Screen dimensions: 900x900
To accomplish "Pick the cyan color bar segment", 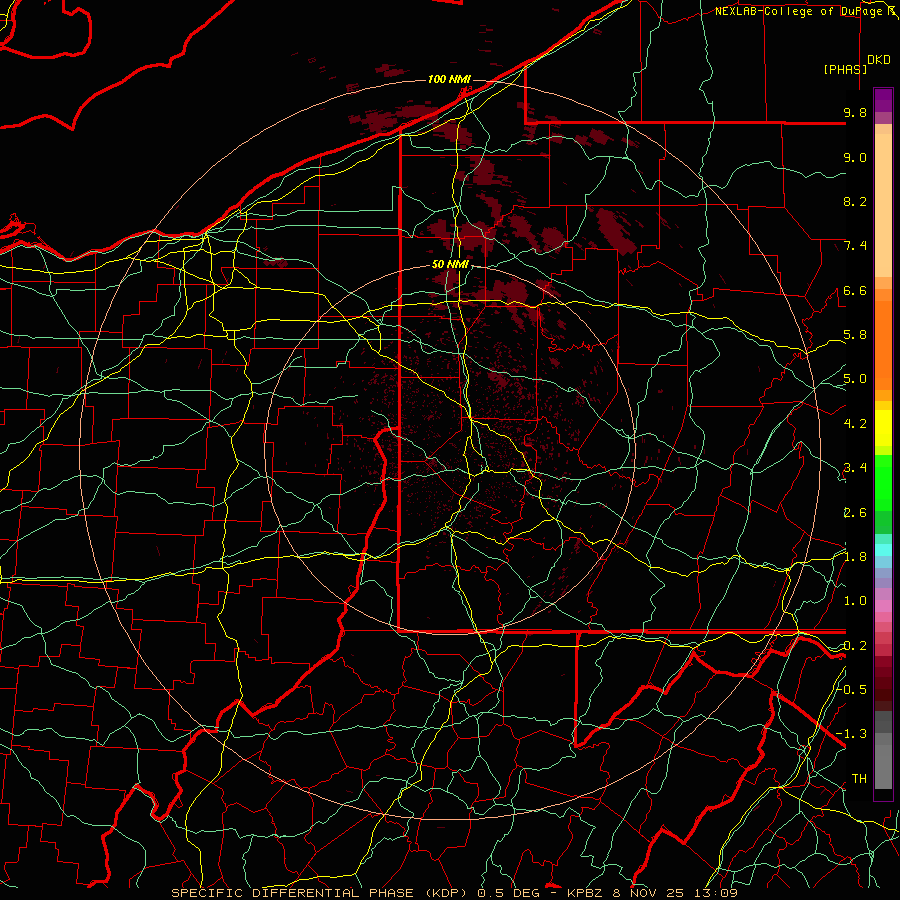I will 883,550.
